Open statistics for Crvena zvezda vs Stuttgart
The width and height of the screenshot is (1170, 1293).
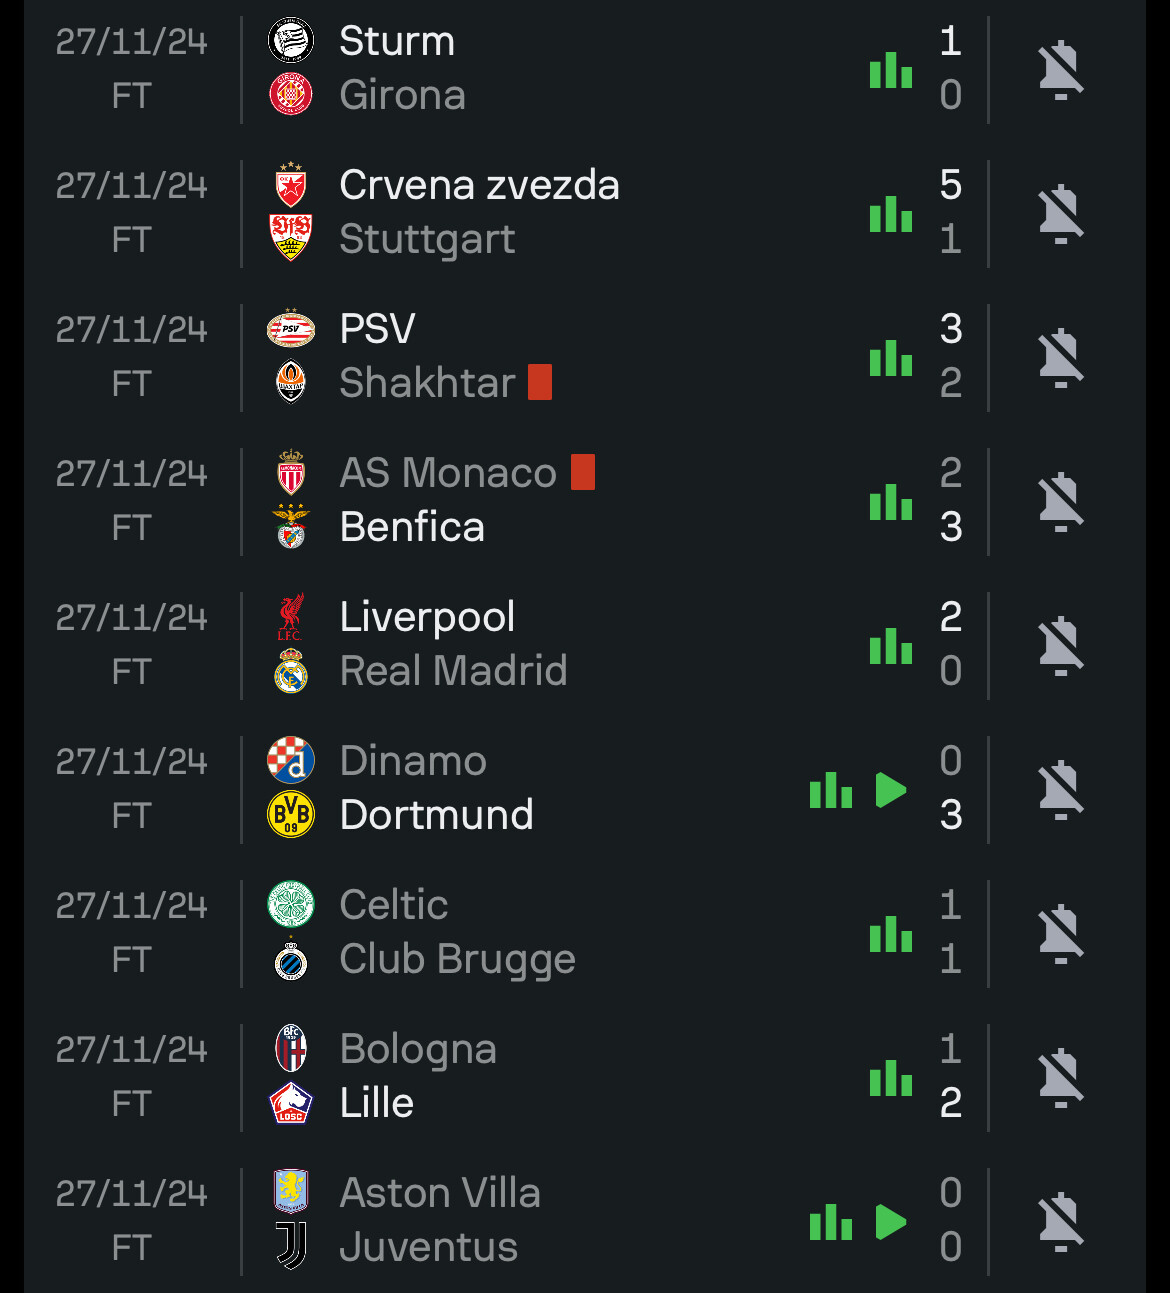tap(890, 214)
